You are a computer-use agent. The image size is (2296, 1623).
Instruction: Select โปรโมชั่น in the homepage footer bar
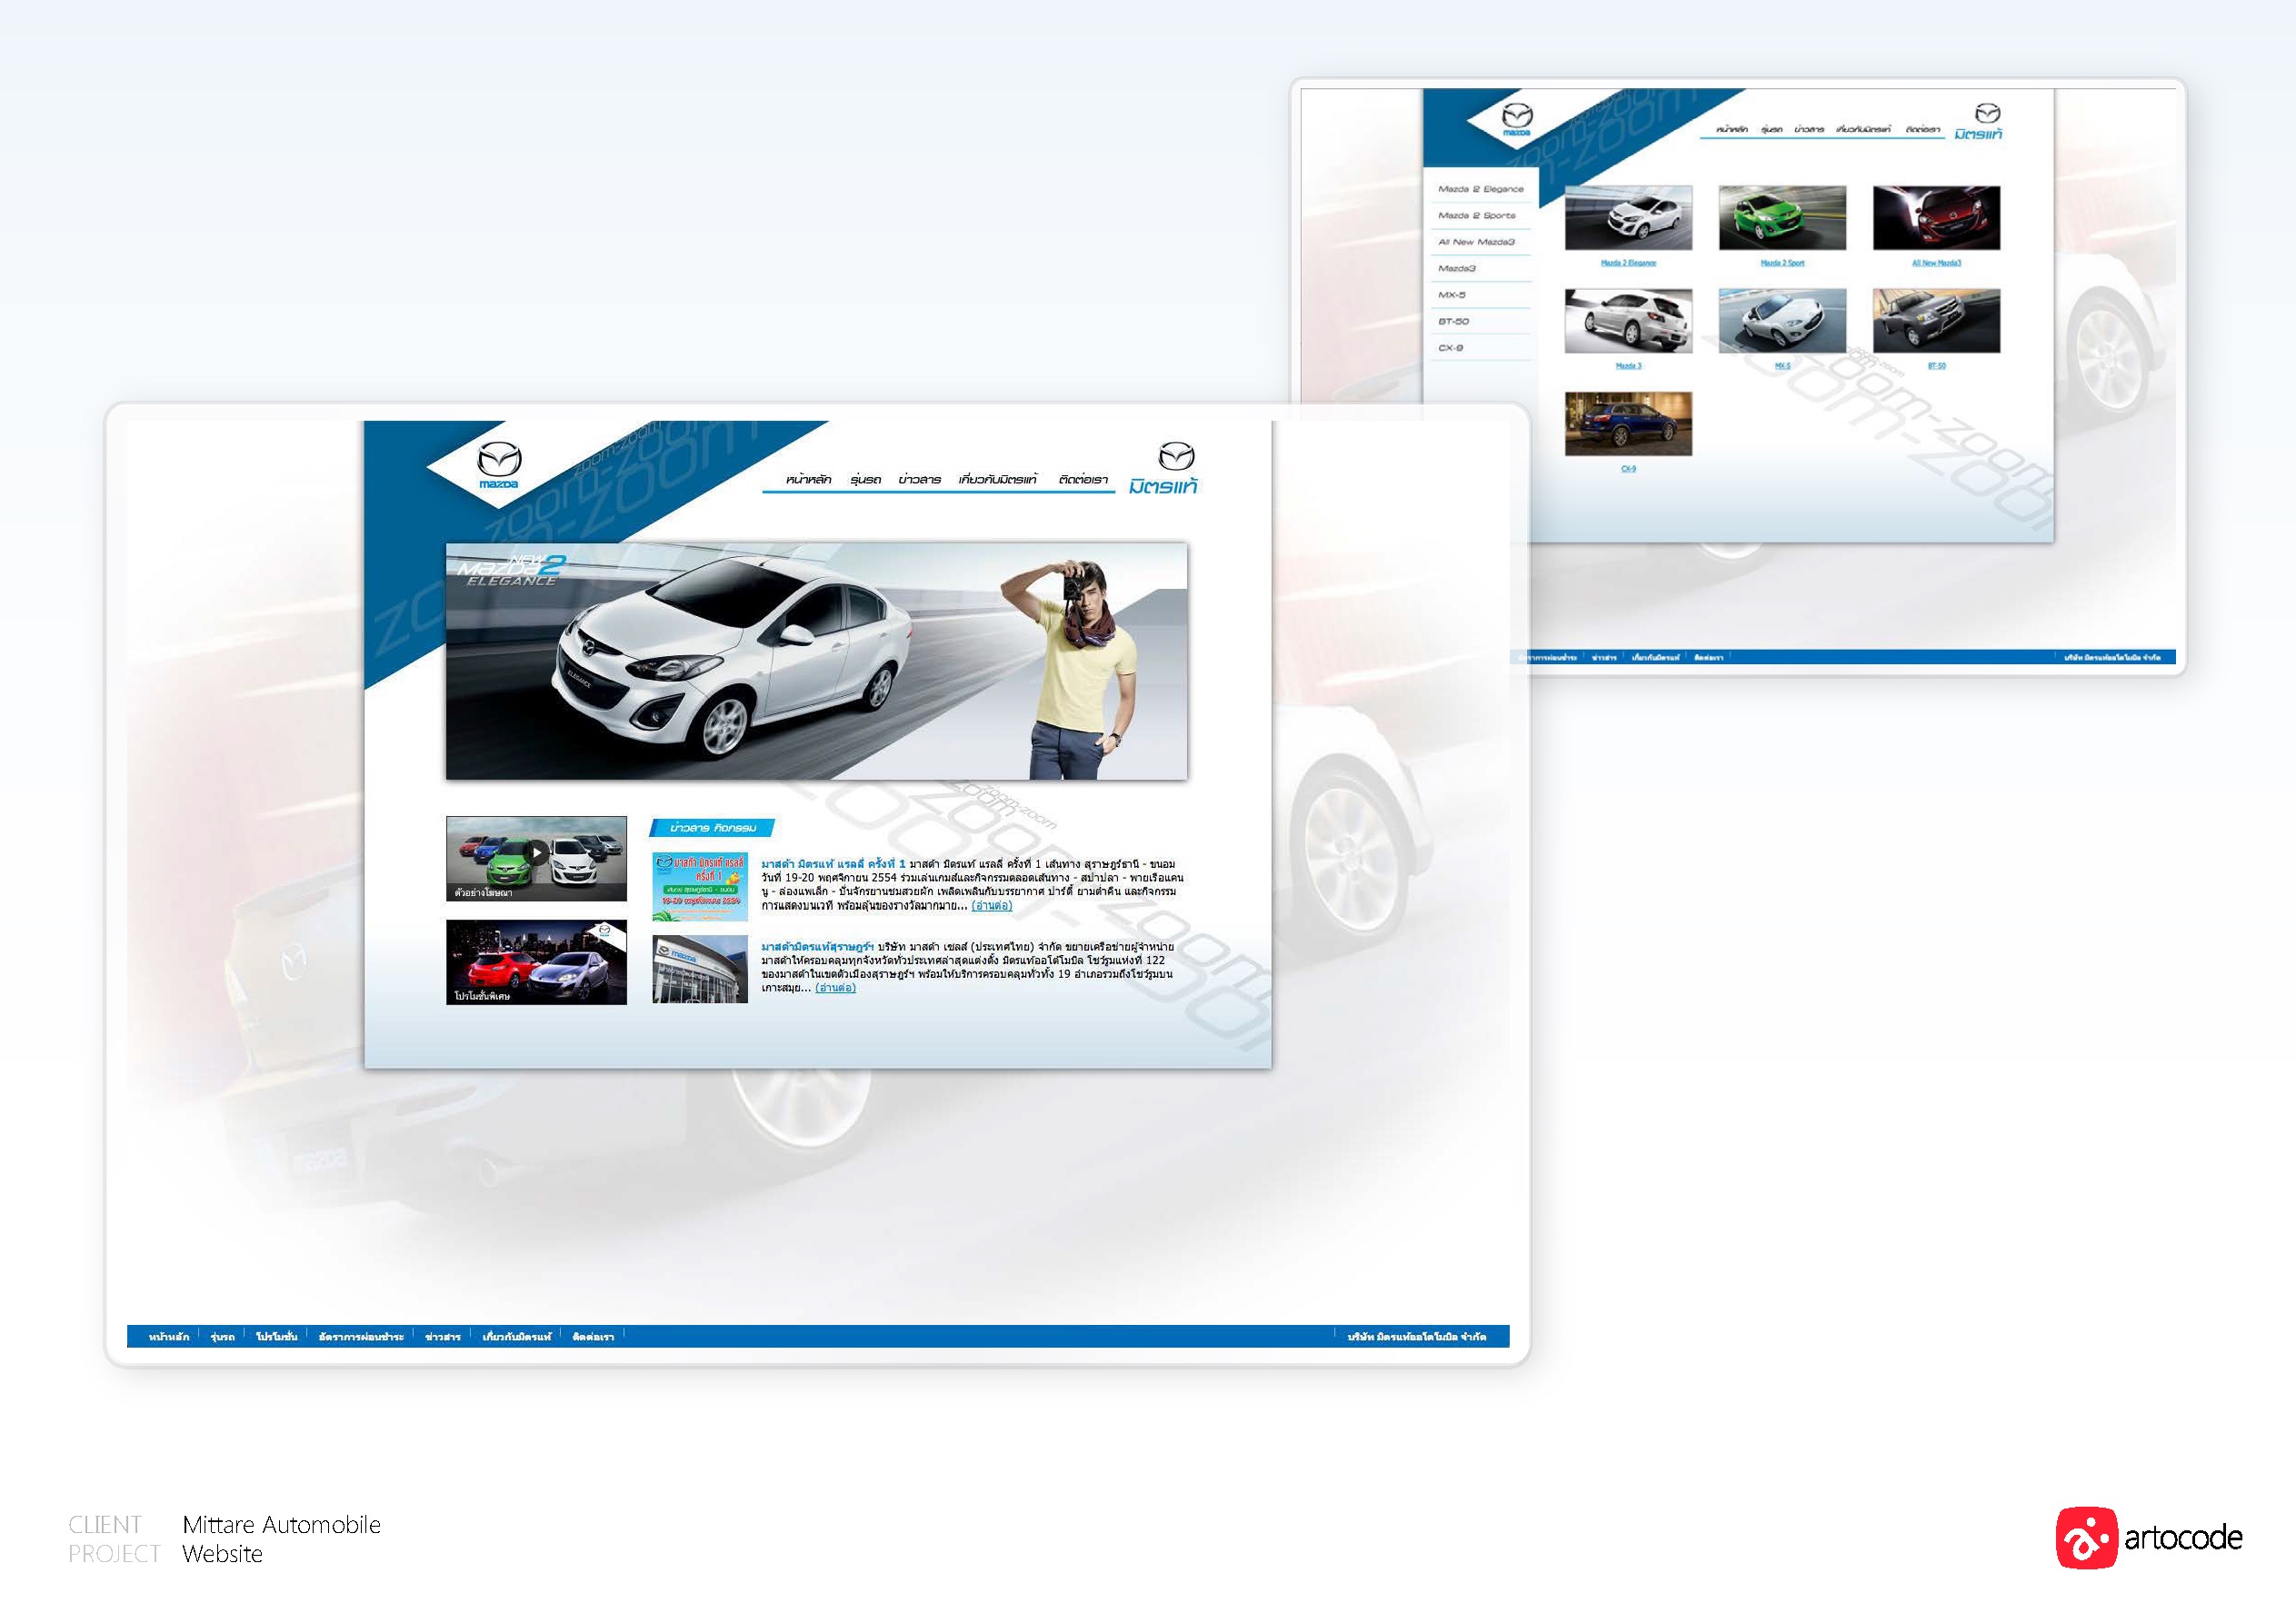tap(276, 1337)
